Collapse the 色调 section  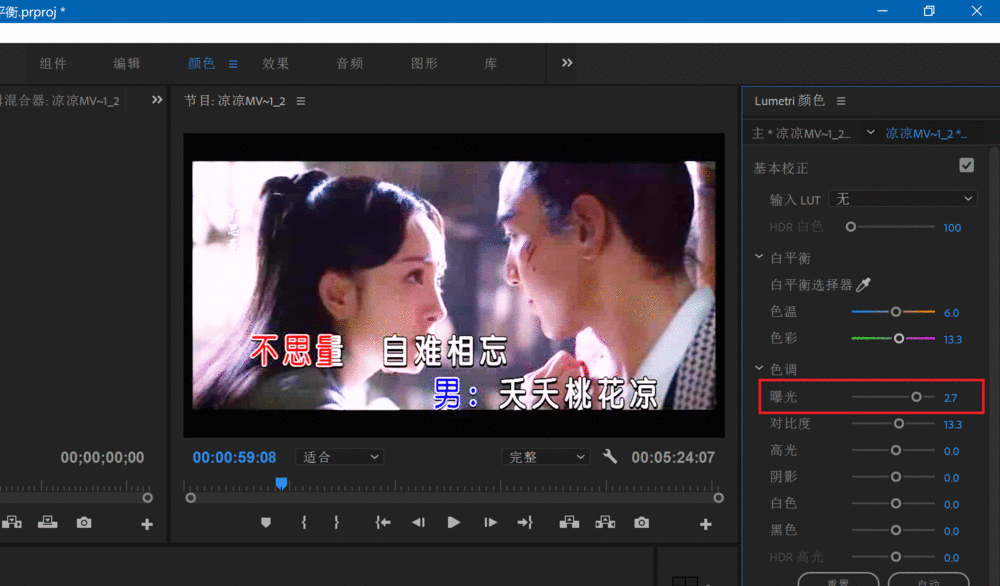click(x=758, y=368)
